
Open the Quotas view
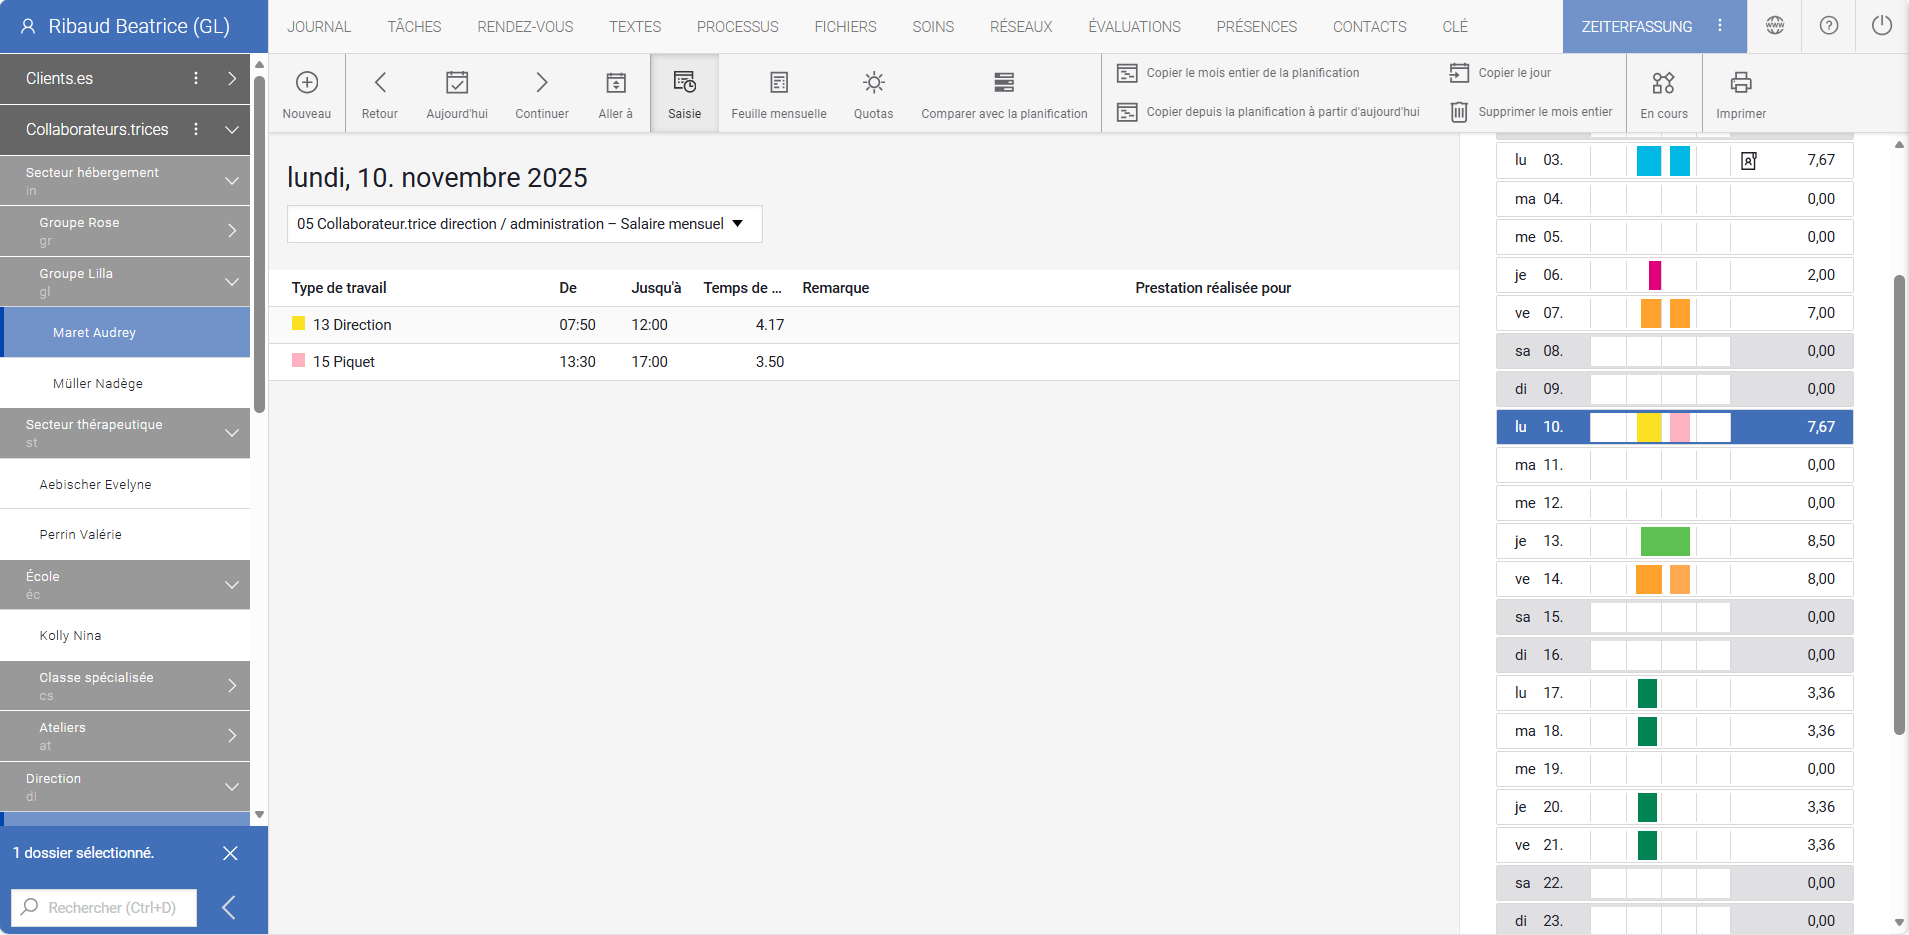point(872,92)
